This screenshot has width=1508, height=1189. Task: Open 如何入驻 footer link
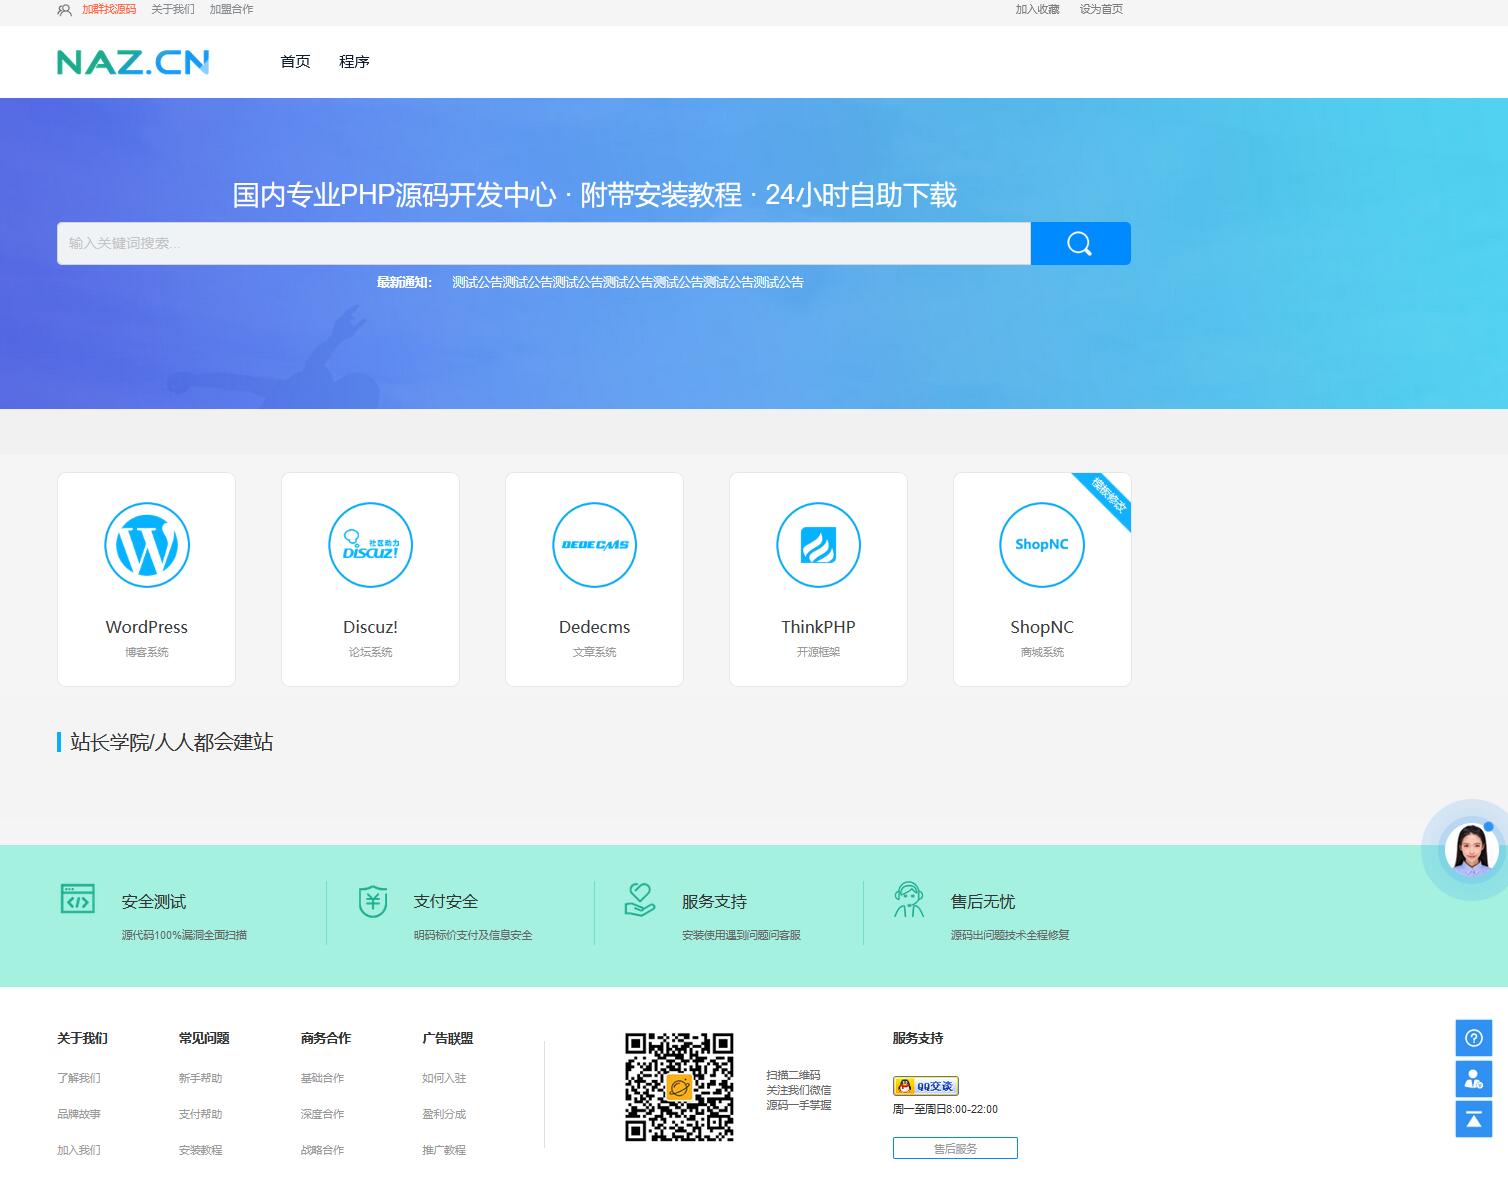tap(444, 1078)
